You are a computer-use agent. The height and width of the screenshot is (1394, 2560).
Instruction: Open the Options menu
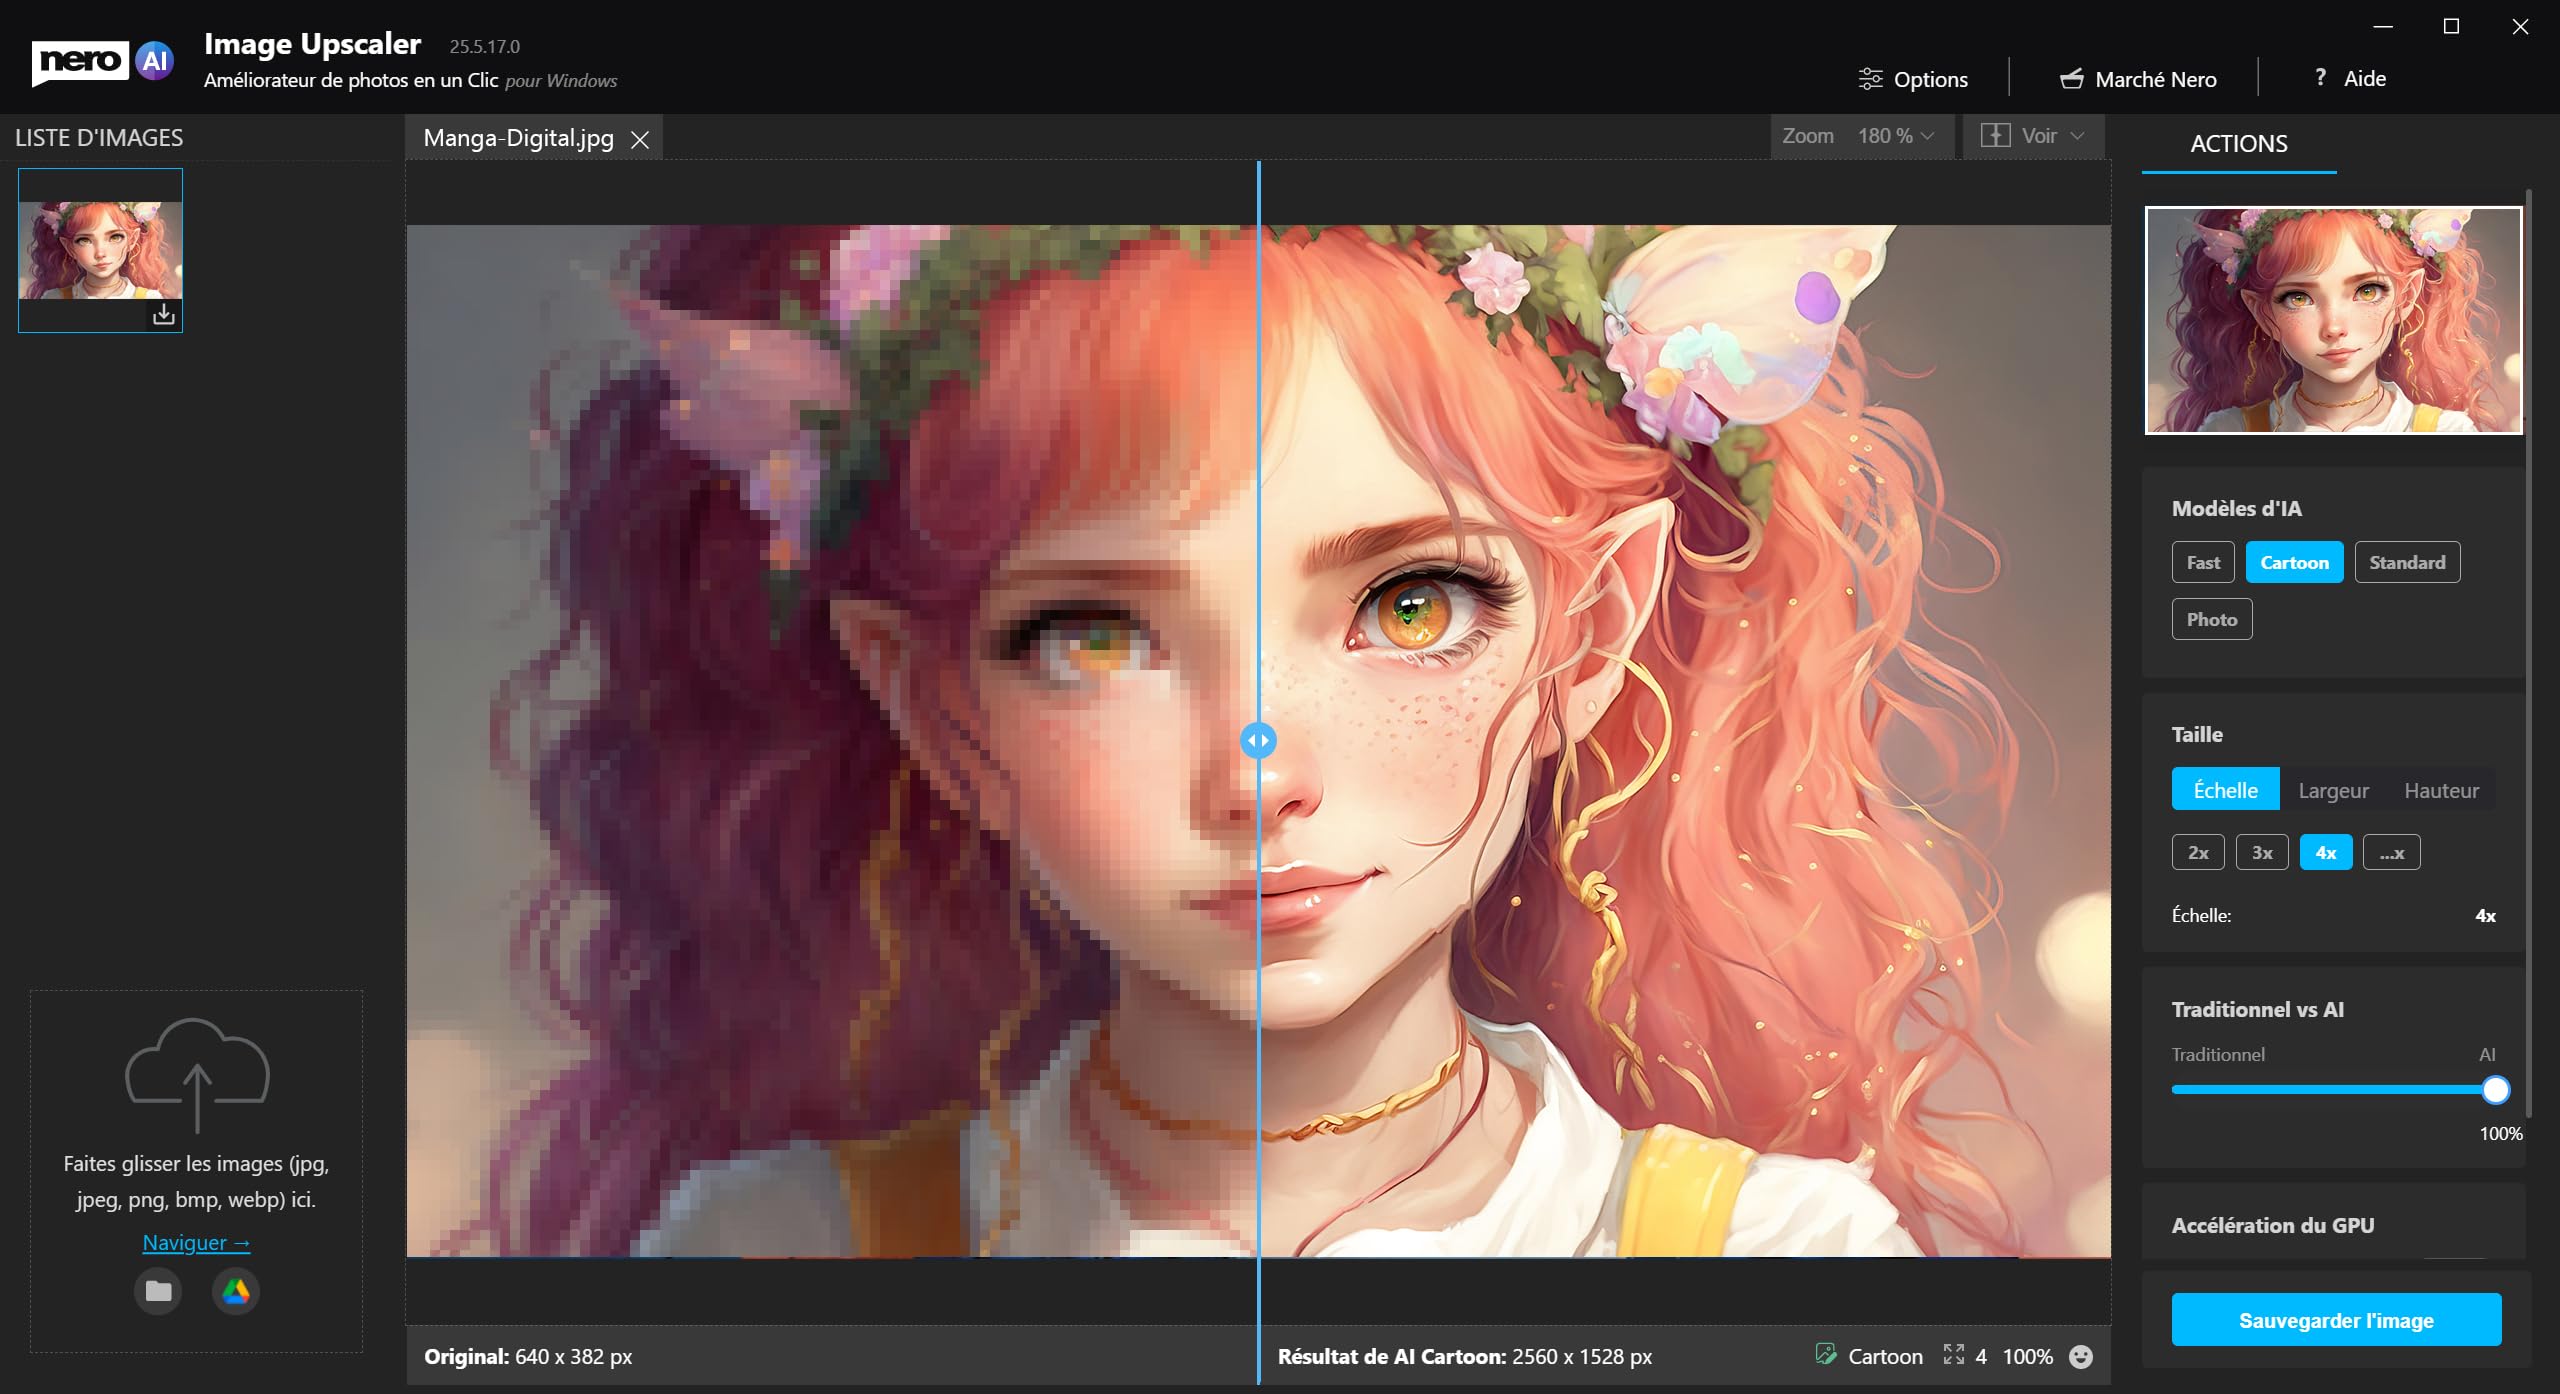coord(1912,79)
